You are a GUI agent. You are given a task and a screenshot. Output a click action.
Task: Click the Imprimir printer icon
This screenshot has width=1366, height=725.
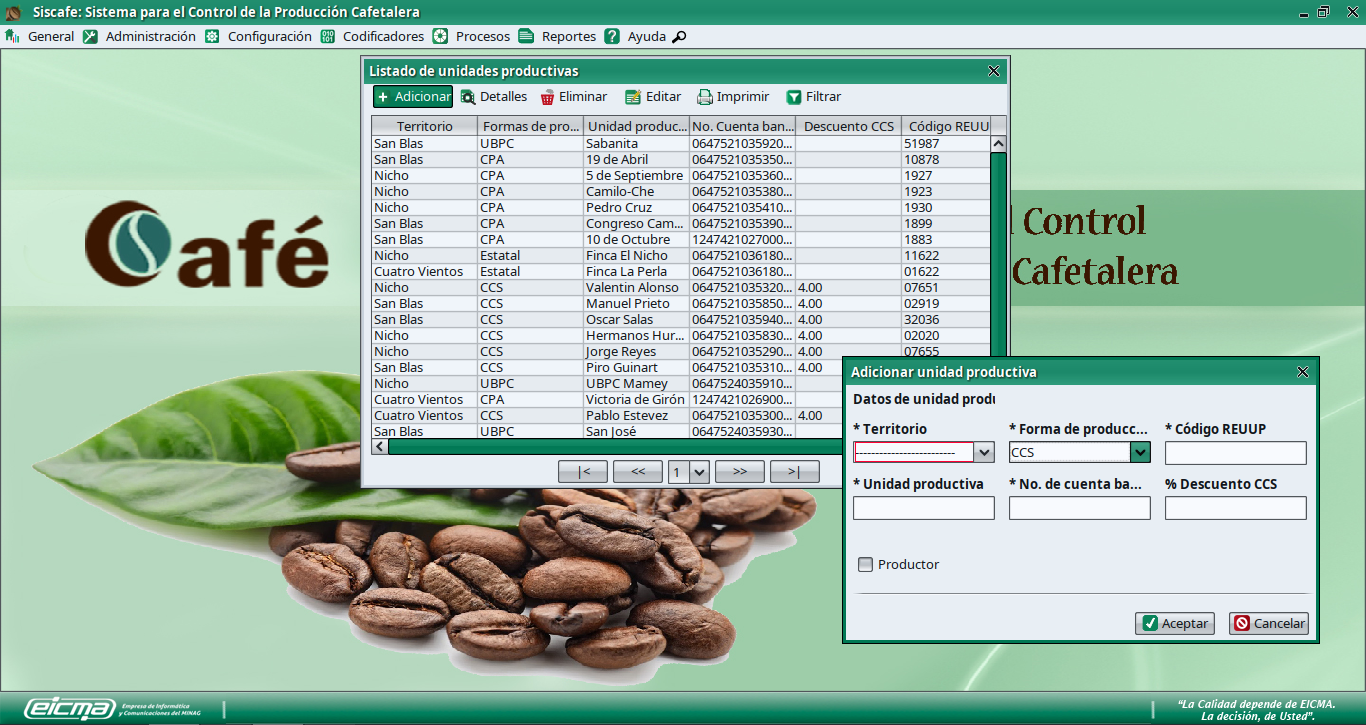click(x=705, y=97)
